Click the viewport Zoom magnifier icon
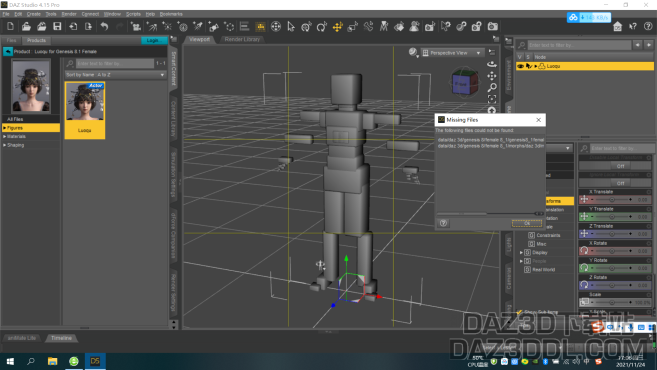Screen dimensions: 657x370 tap(492, 87)
